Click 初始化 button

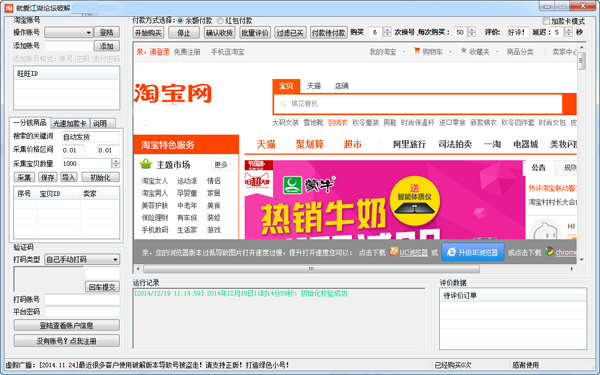pyautogui.click(x=100, y=177)
